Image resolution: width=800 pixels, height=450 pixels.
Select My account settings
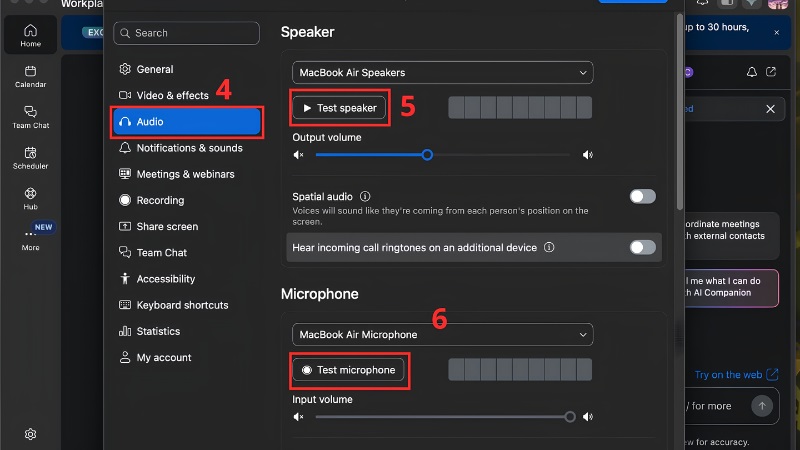[x=186, y=358]
